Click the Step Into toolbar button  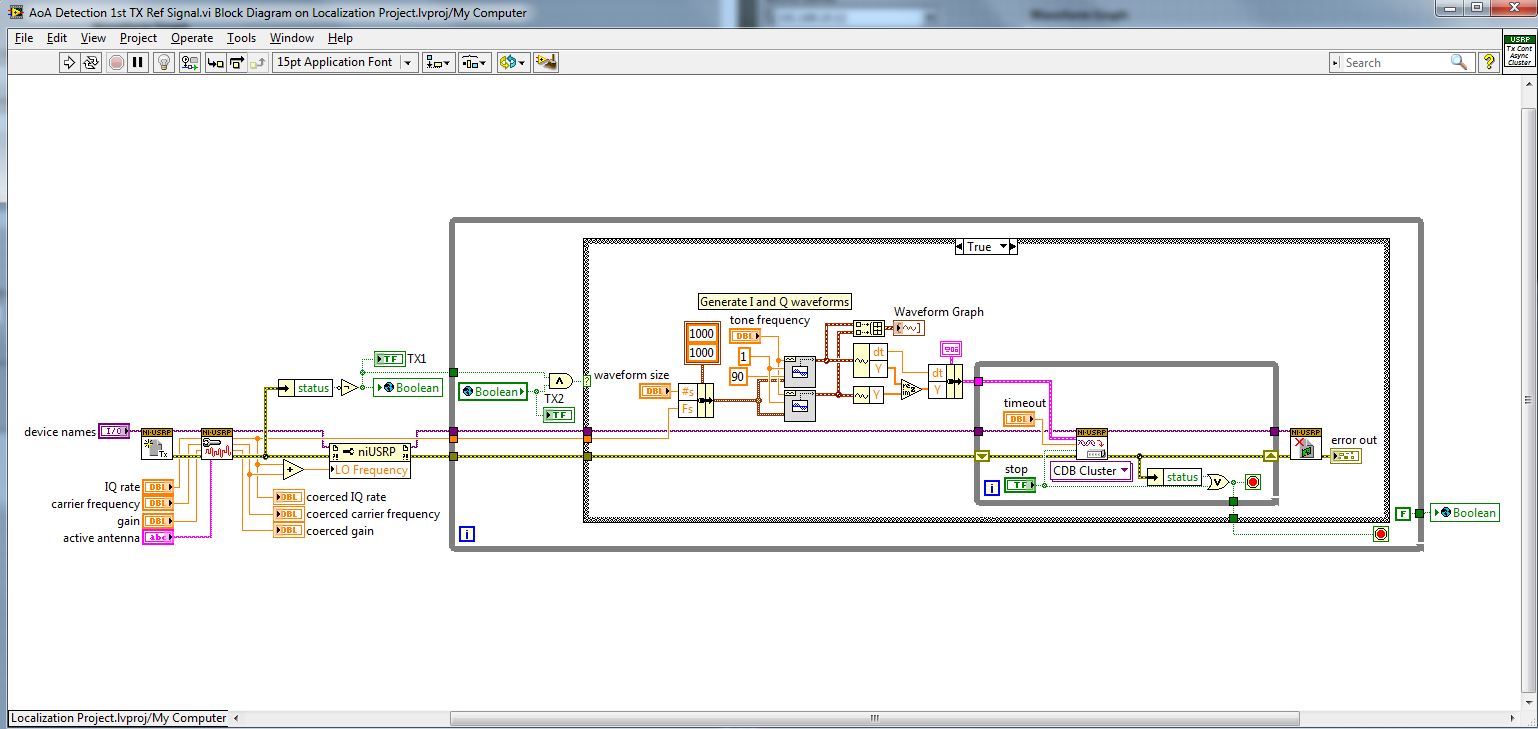pos(215,62)
